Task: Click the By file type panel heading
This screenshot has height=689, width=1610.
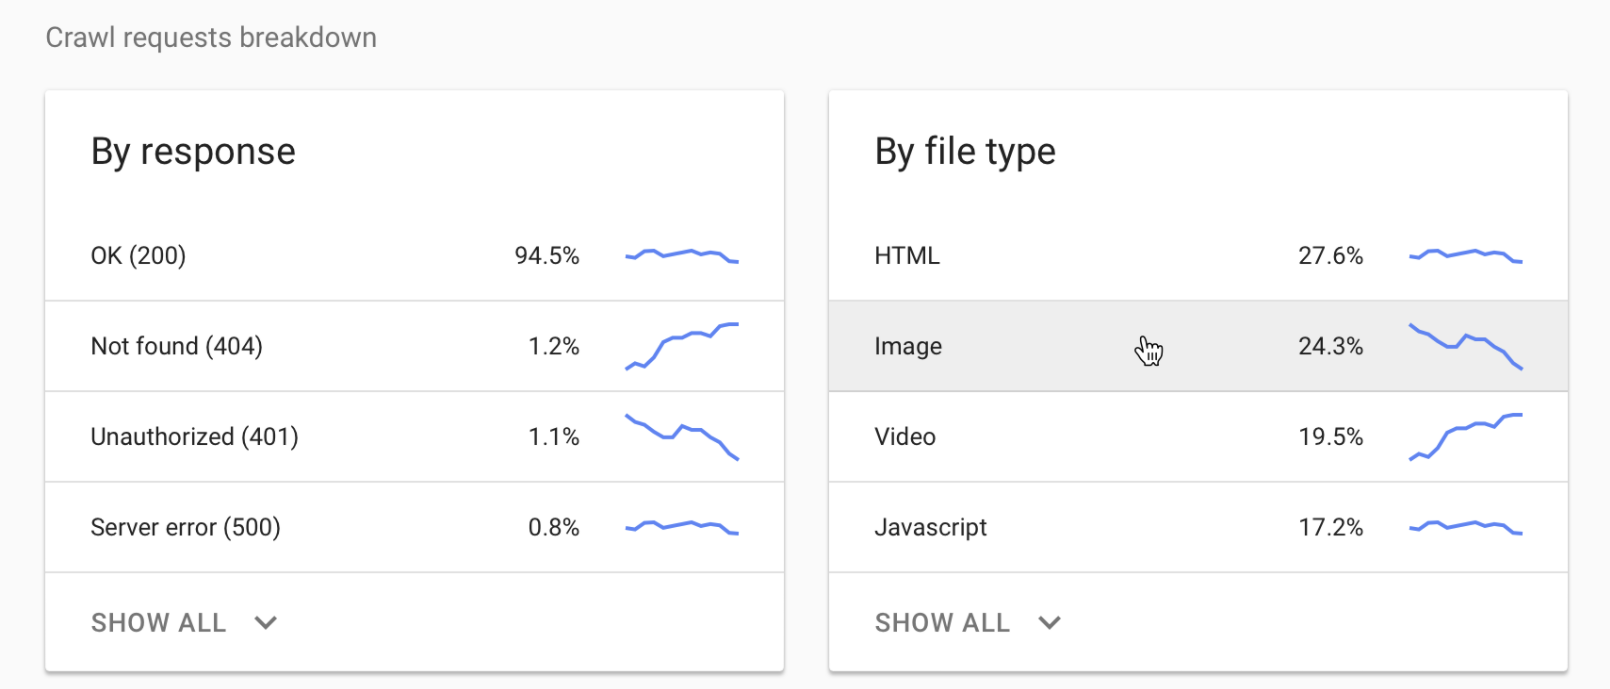Action: coord(965,151)
